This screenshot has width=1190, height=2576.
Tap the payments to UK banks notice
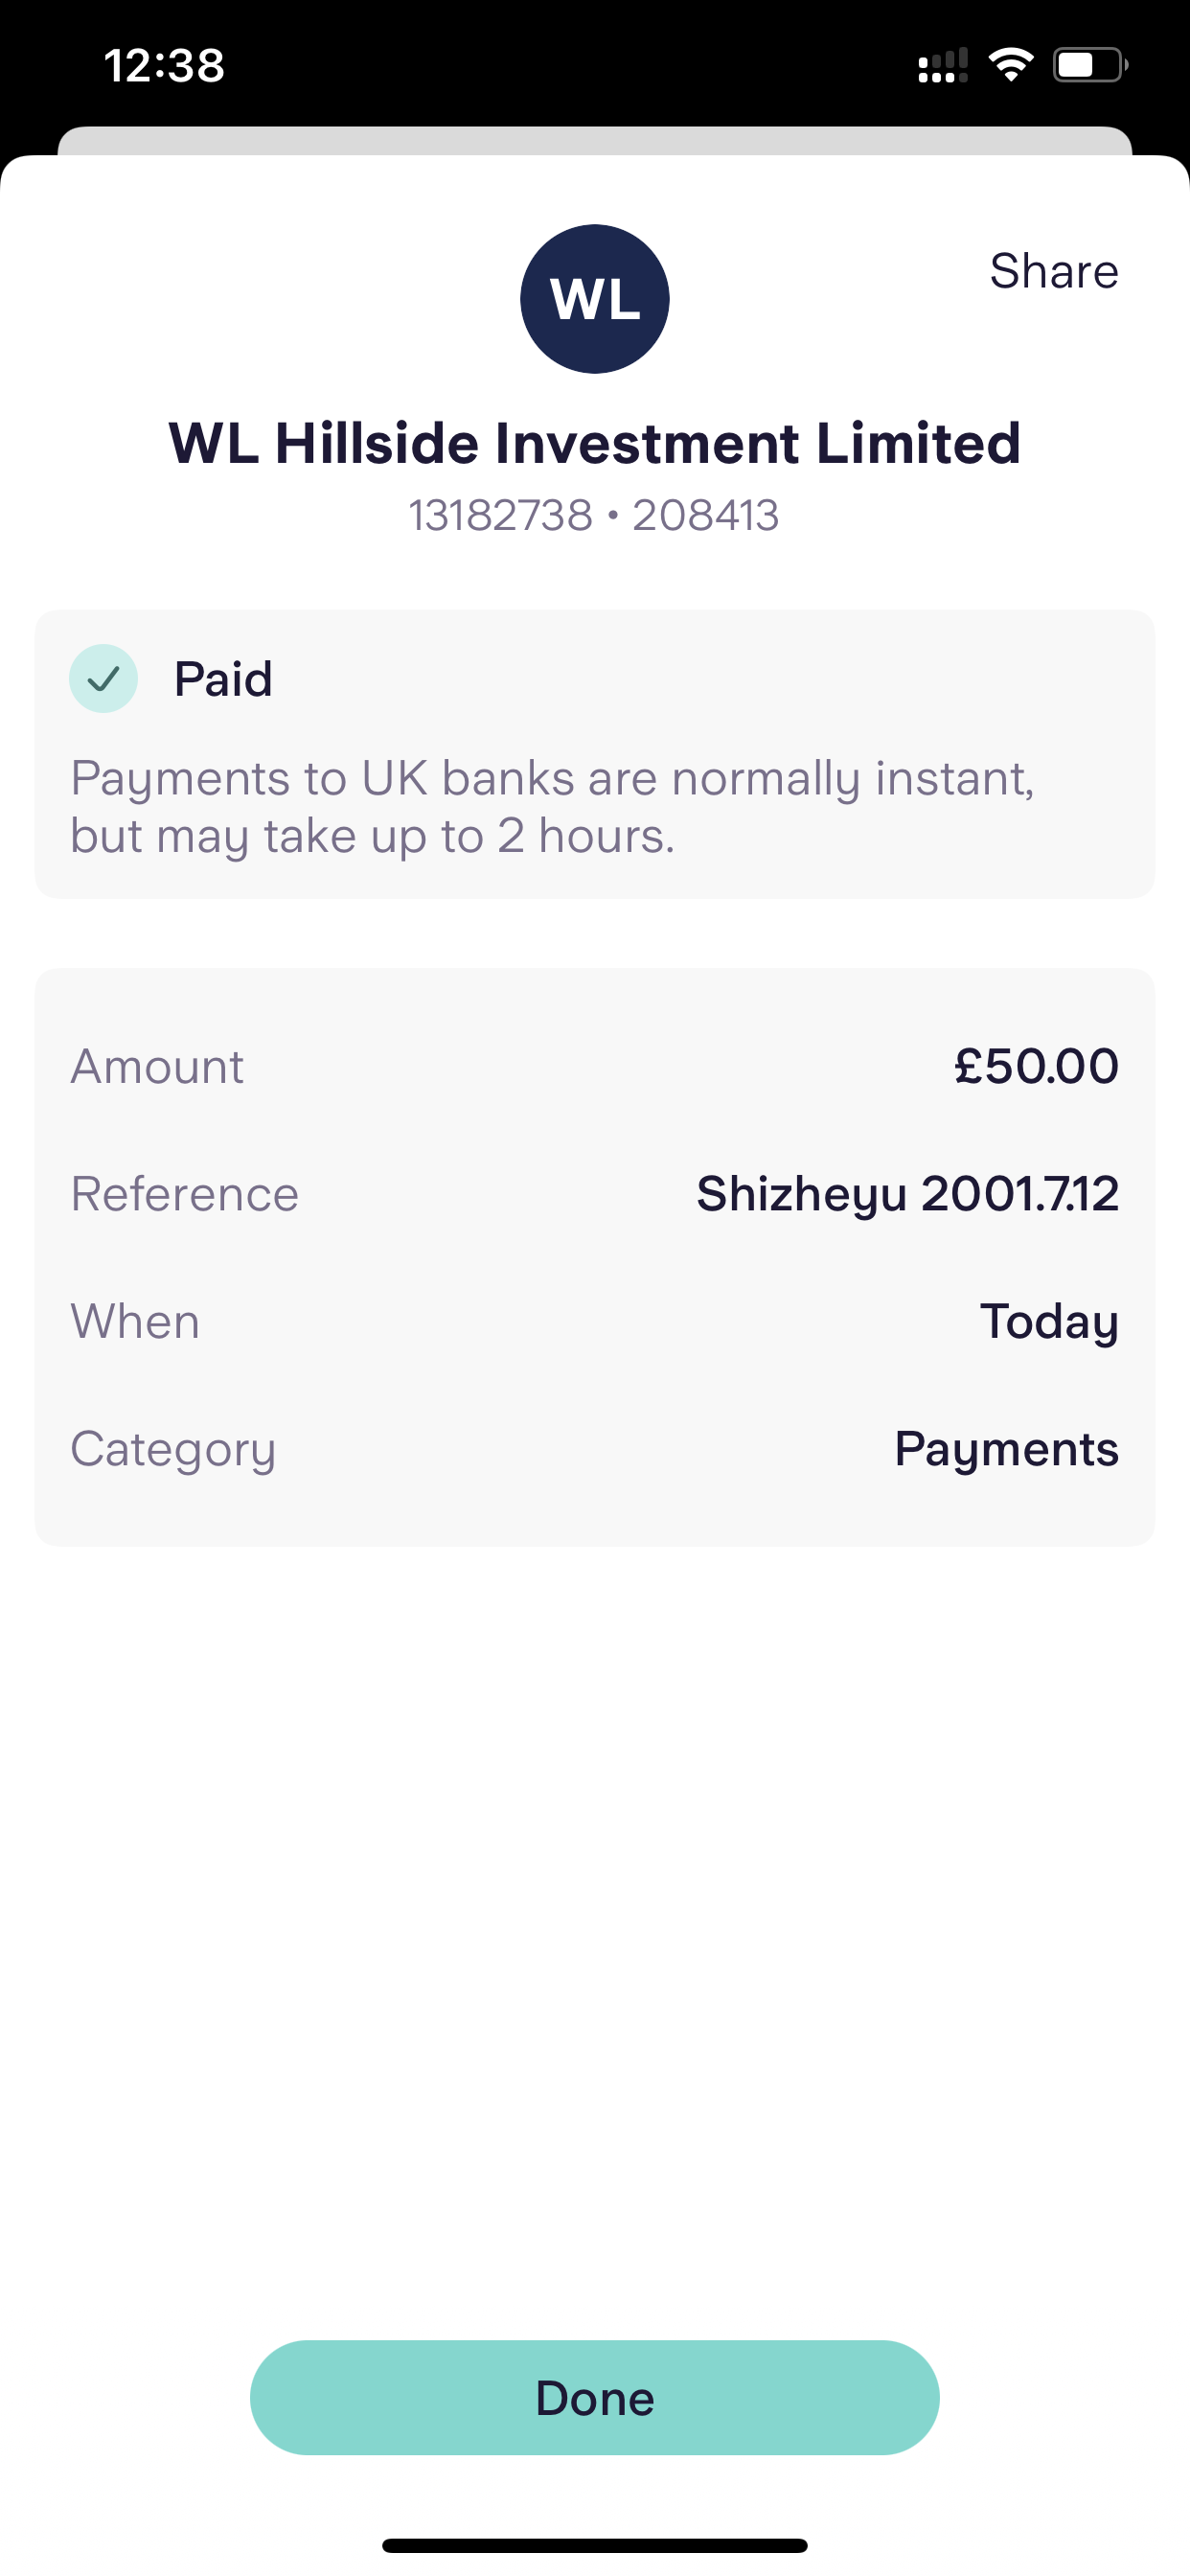(x=552, y=806)
